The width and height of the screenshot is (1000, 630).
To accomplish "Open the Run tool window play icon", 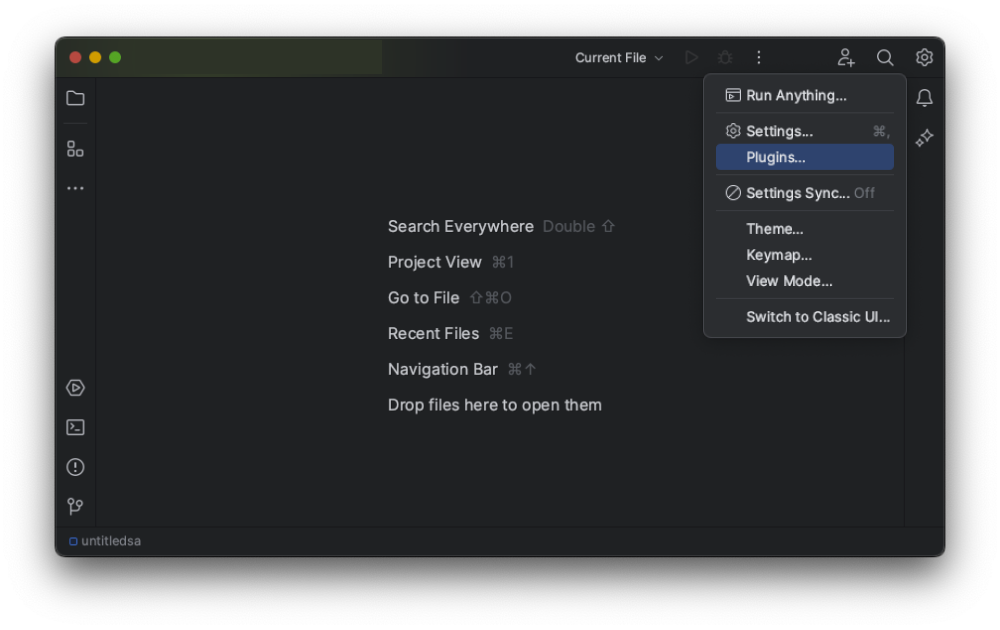I will [75, 388].
